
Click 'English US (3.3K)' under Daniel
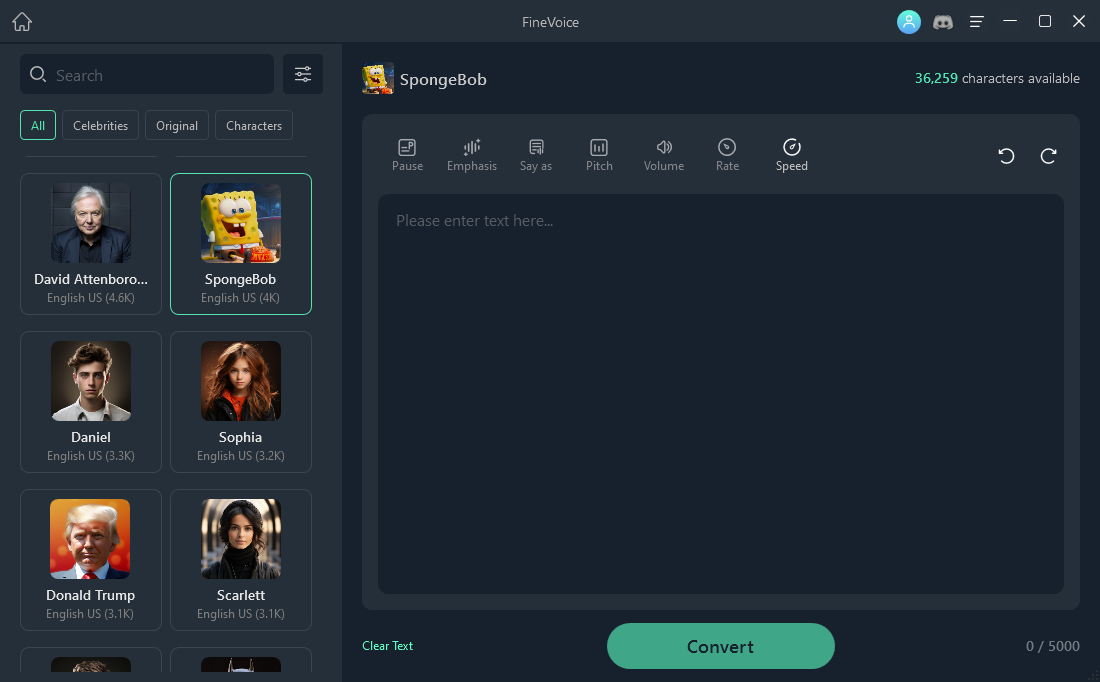[91, 456]
